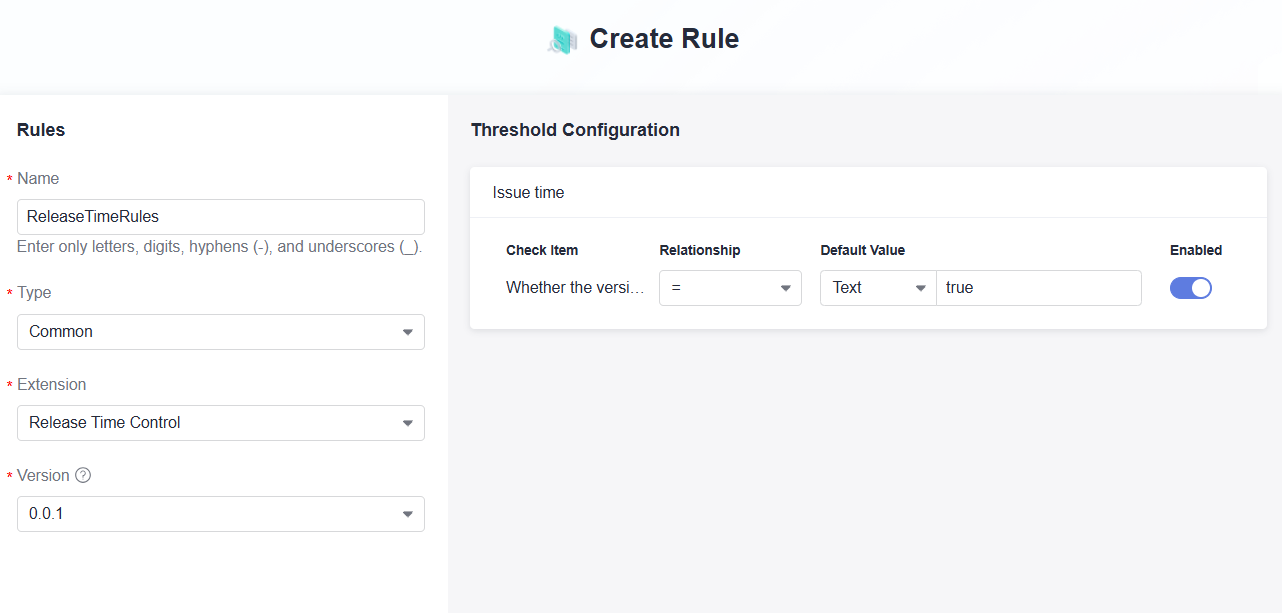The image size is (1282, 613).
Task: Open the Relationship dropdown showing equals sign
Action: (x=729, y=288)
